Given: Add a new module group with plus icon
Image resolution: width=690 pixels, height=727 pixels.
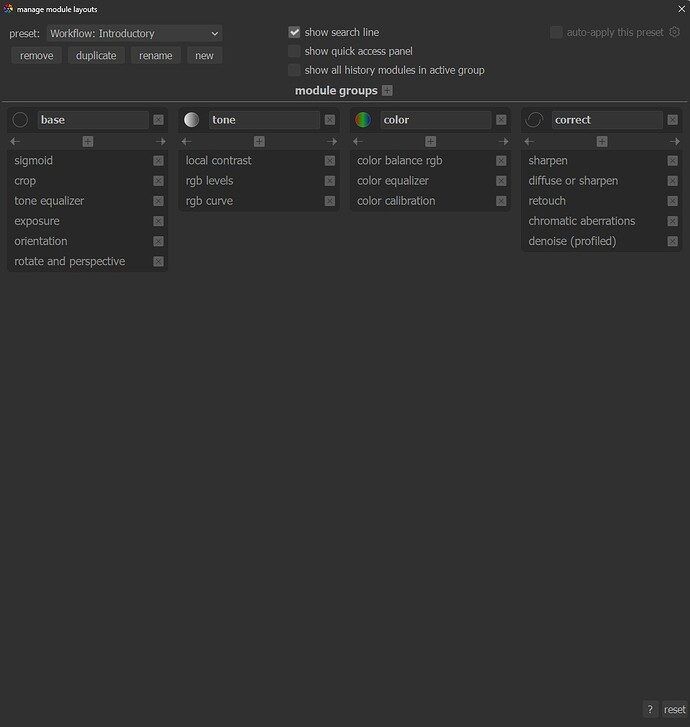Looking at the screenshot, I should click(x=387, y=90).
